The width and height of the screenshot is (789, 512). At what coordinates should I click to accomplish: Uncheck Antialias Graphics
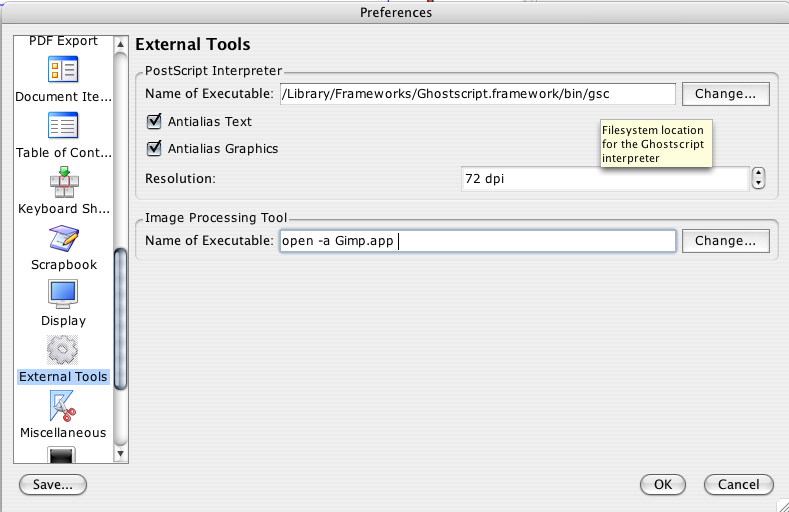pos(154,148)
